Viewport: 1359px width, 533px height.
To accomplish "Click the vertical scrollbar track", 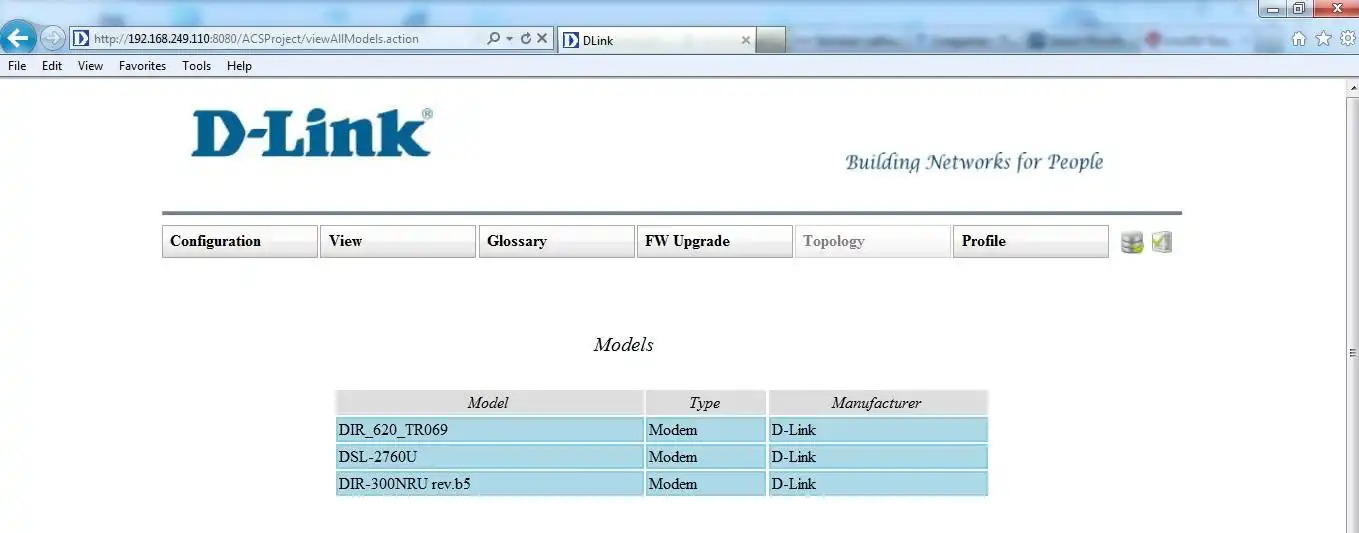I will [x=1352, y=315].
